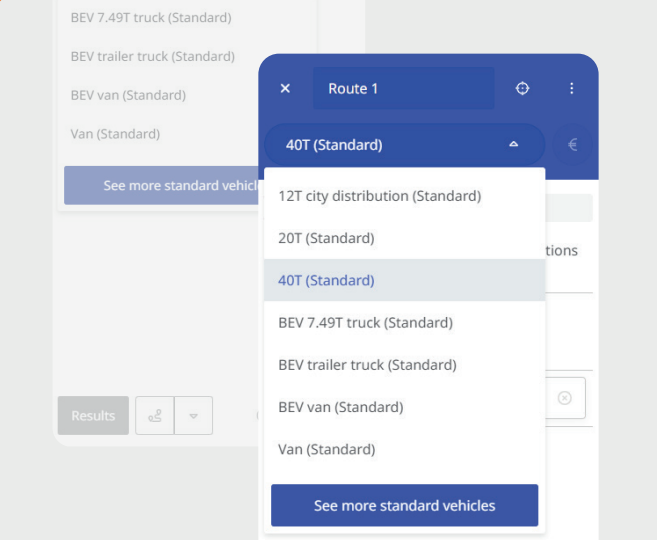Click faded See more standard vehicles button behind
The height and width of the screenshot is (540, 657).
pos(161,185)
